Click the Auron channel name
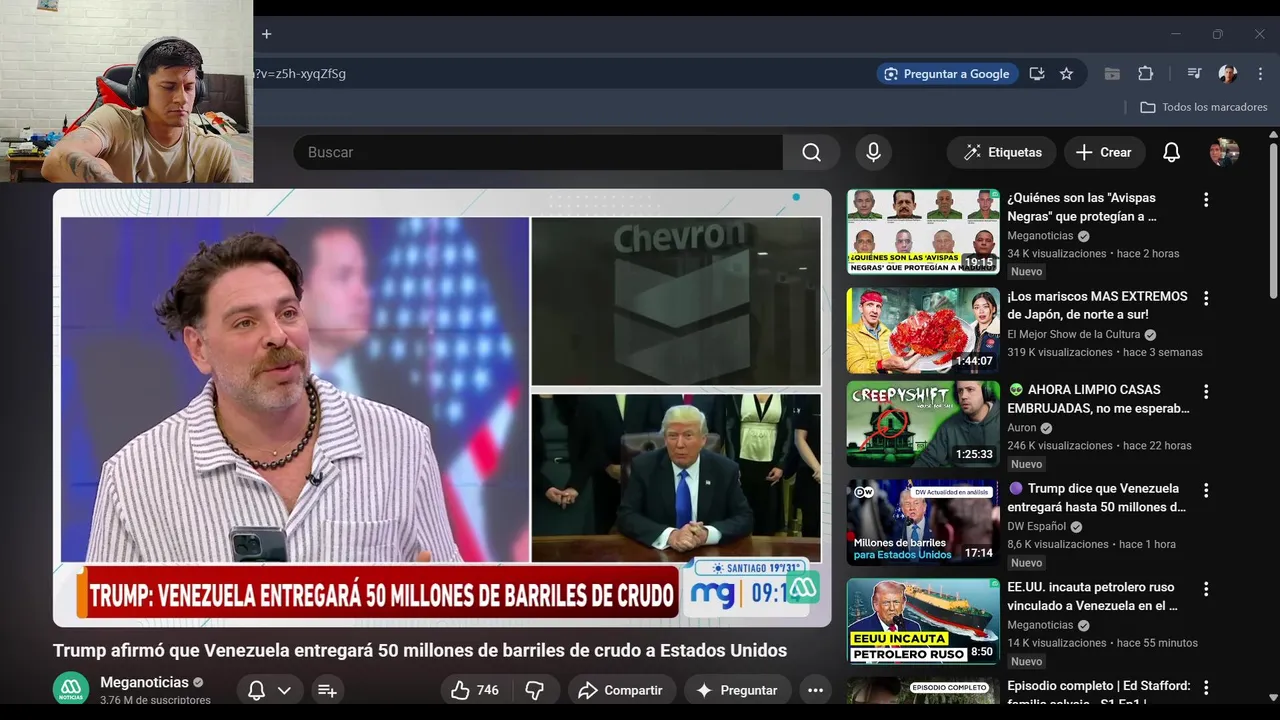Screen dimensions: 1280x720 (x=1021, y=428)
